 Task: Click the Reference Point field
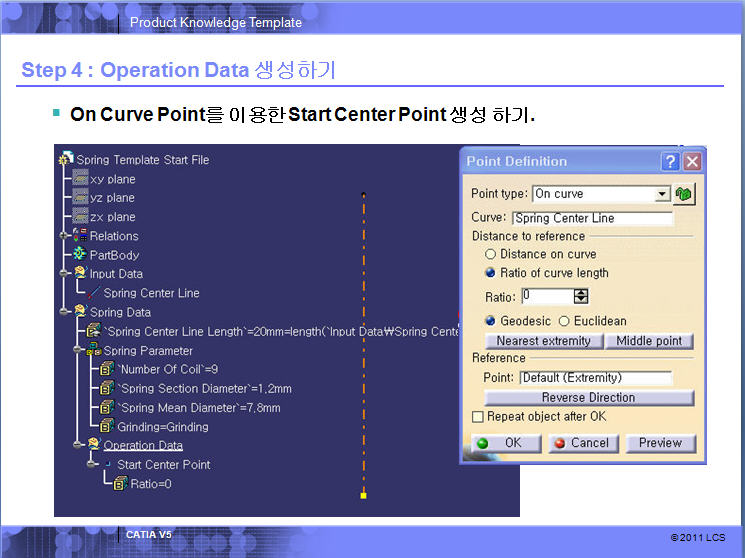[596, 378]
